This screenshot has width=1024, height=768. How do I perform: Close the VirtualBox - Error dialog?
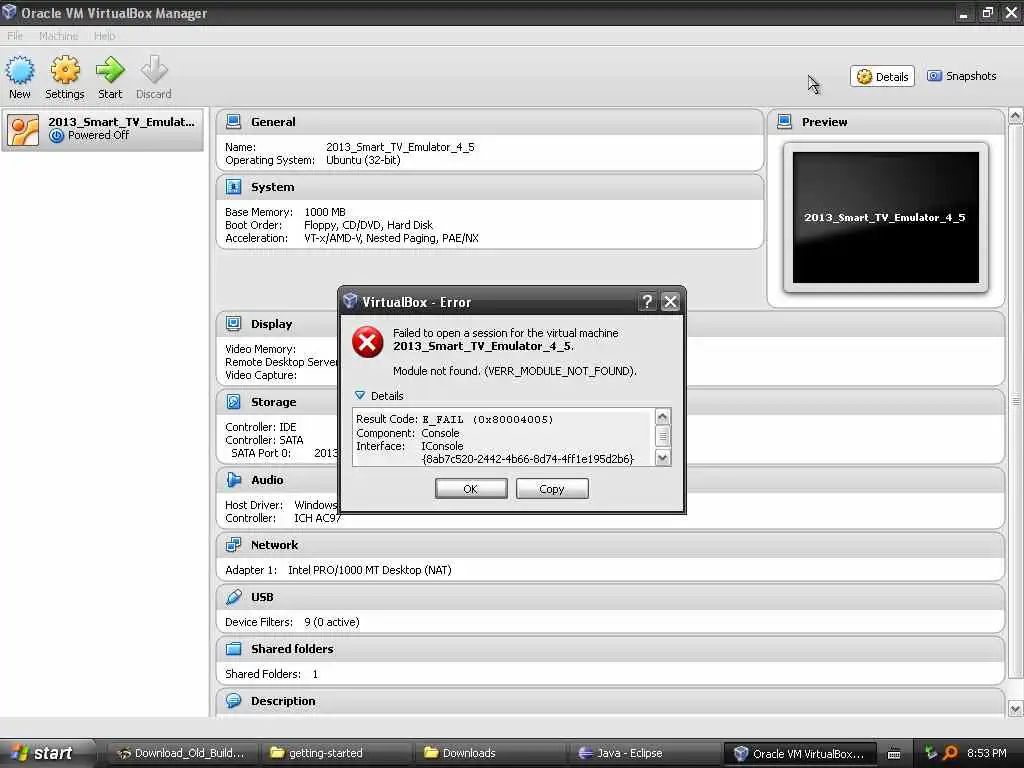pos(670,302)
